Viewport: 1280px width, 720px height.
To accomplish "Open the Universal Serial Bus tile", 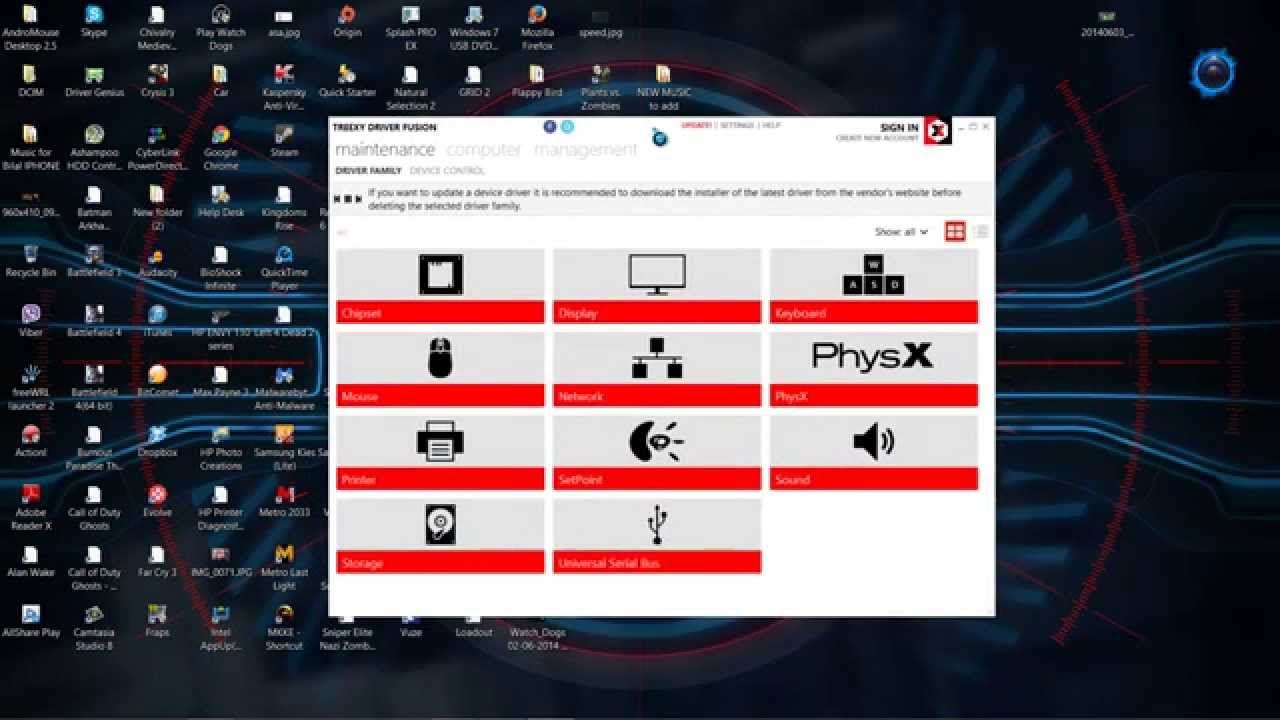I will point(657,537).
